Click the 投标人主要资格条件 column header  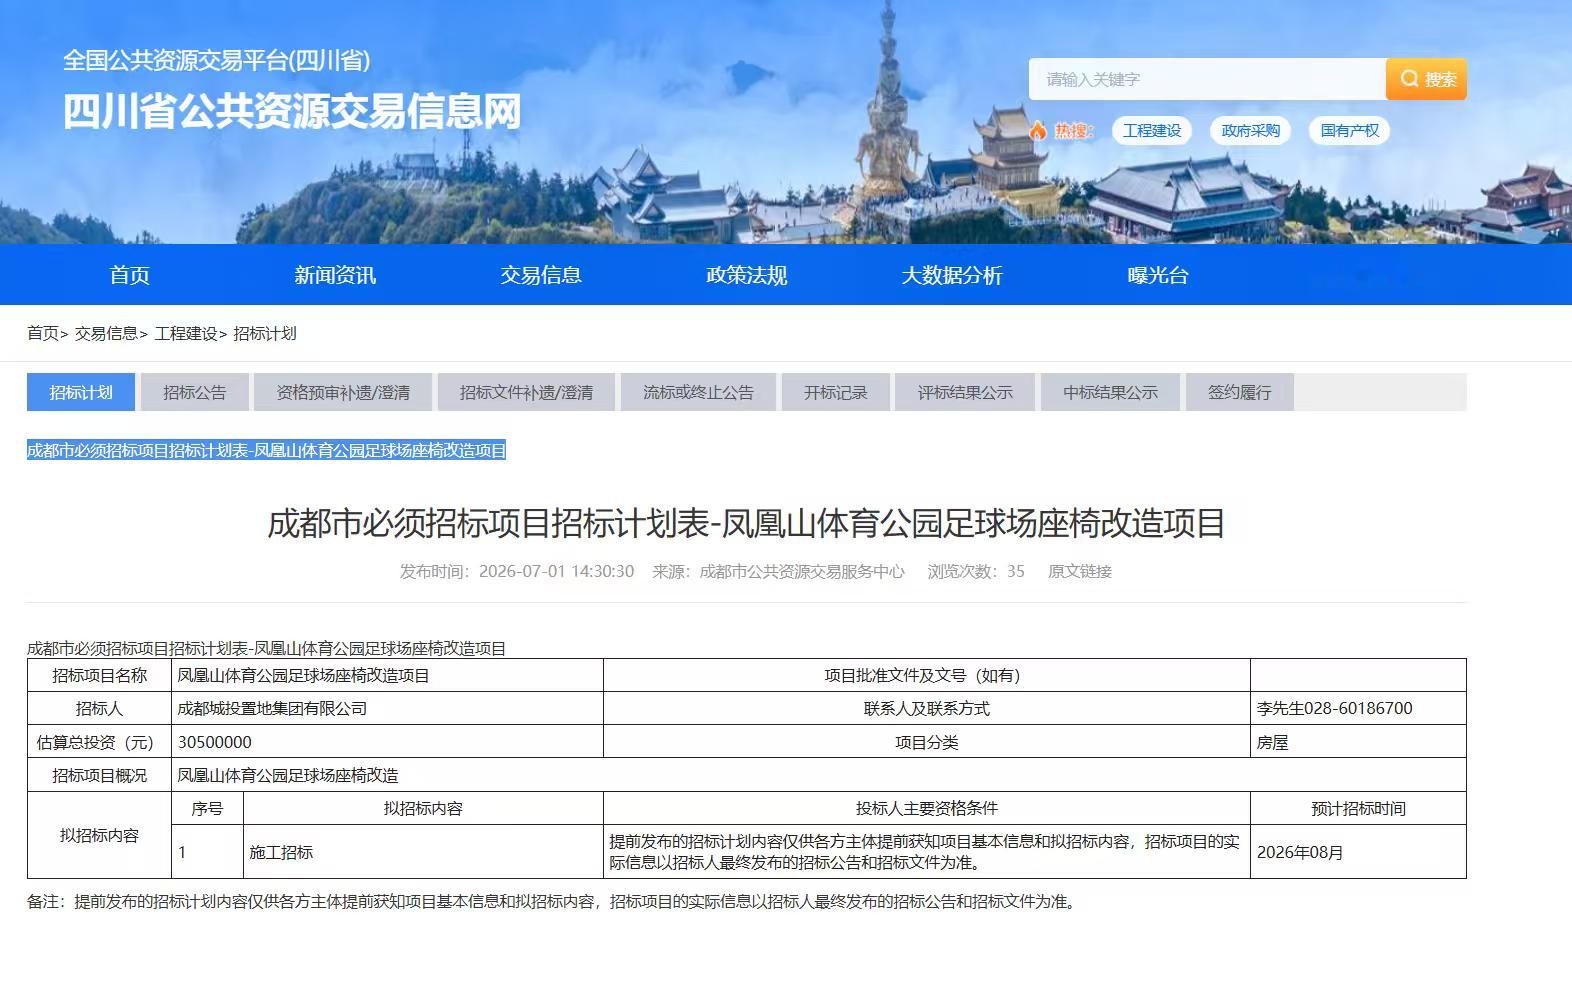click(927, 808)
